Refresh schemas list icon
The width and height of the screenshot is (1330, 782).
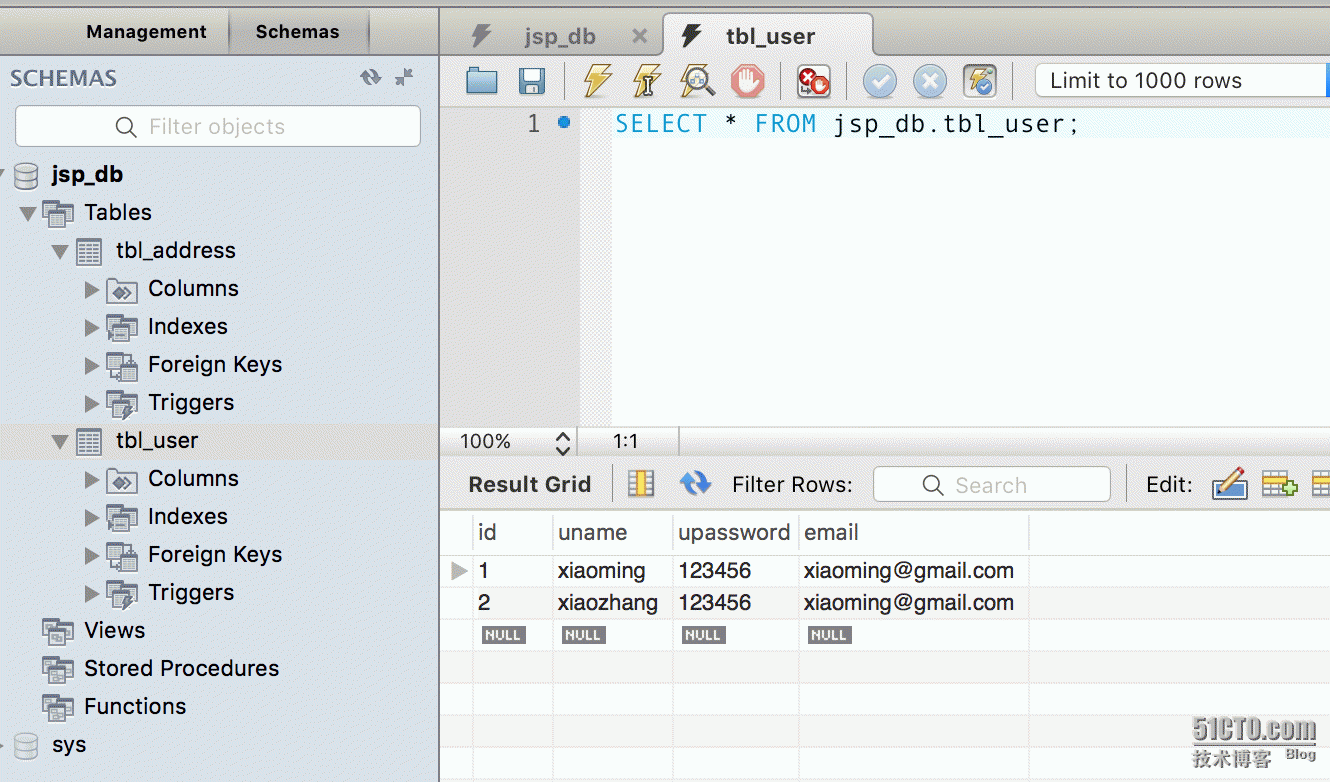pos(371,77)
